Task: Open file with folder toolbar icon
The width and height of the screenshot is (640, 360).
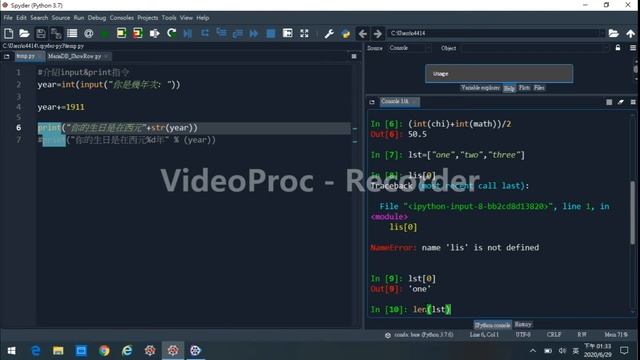Action: 24,33
